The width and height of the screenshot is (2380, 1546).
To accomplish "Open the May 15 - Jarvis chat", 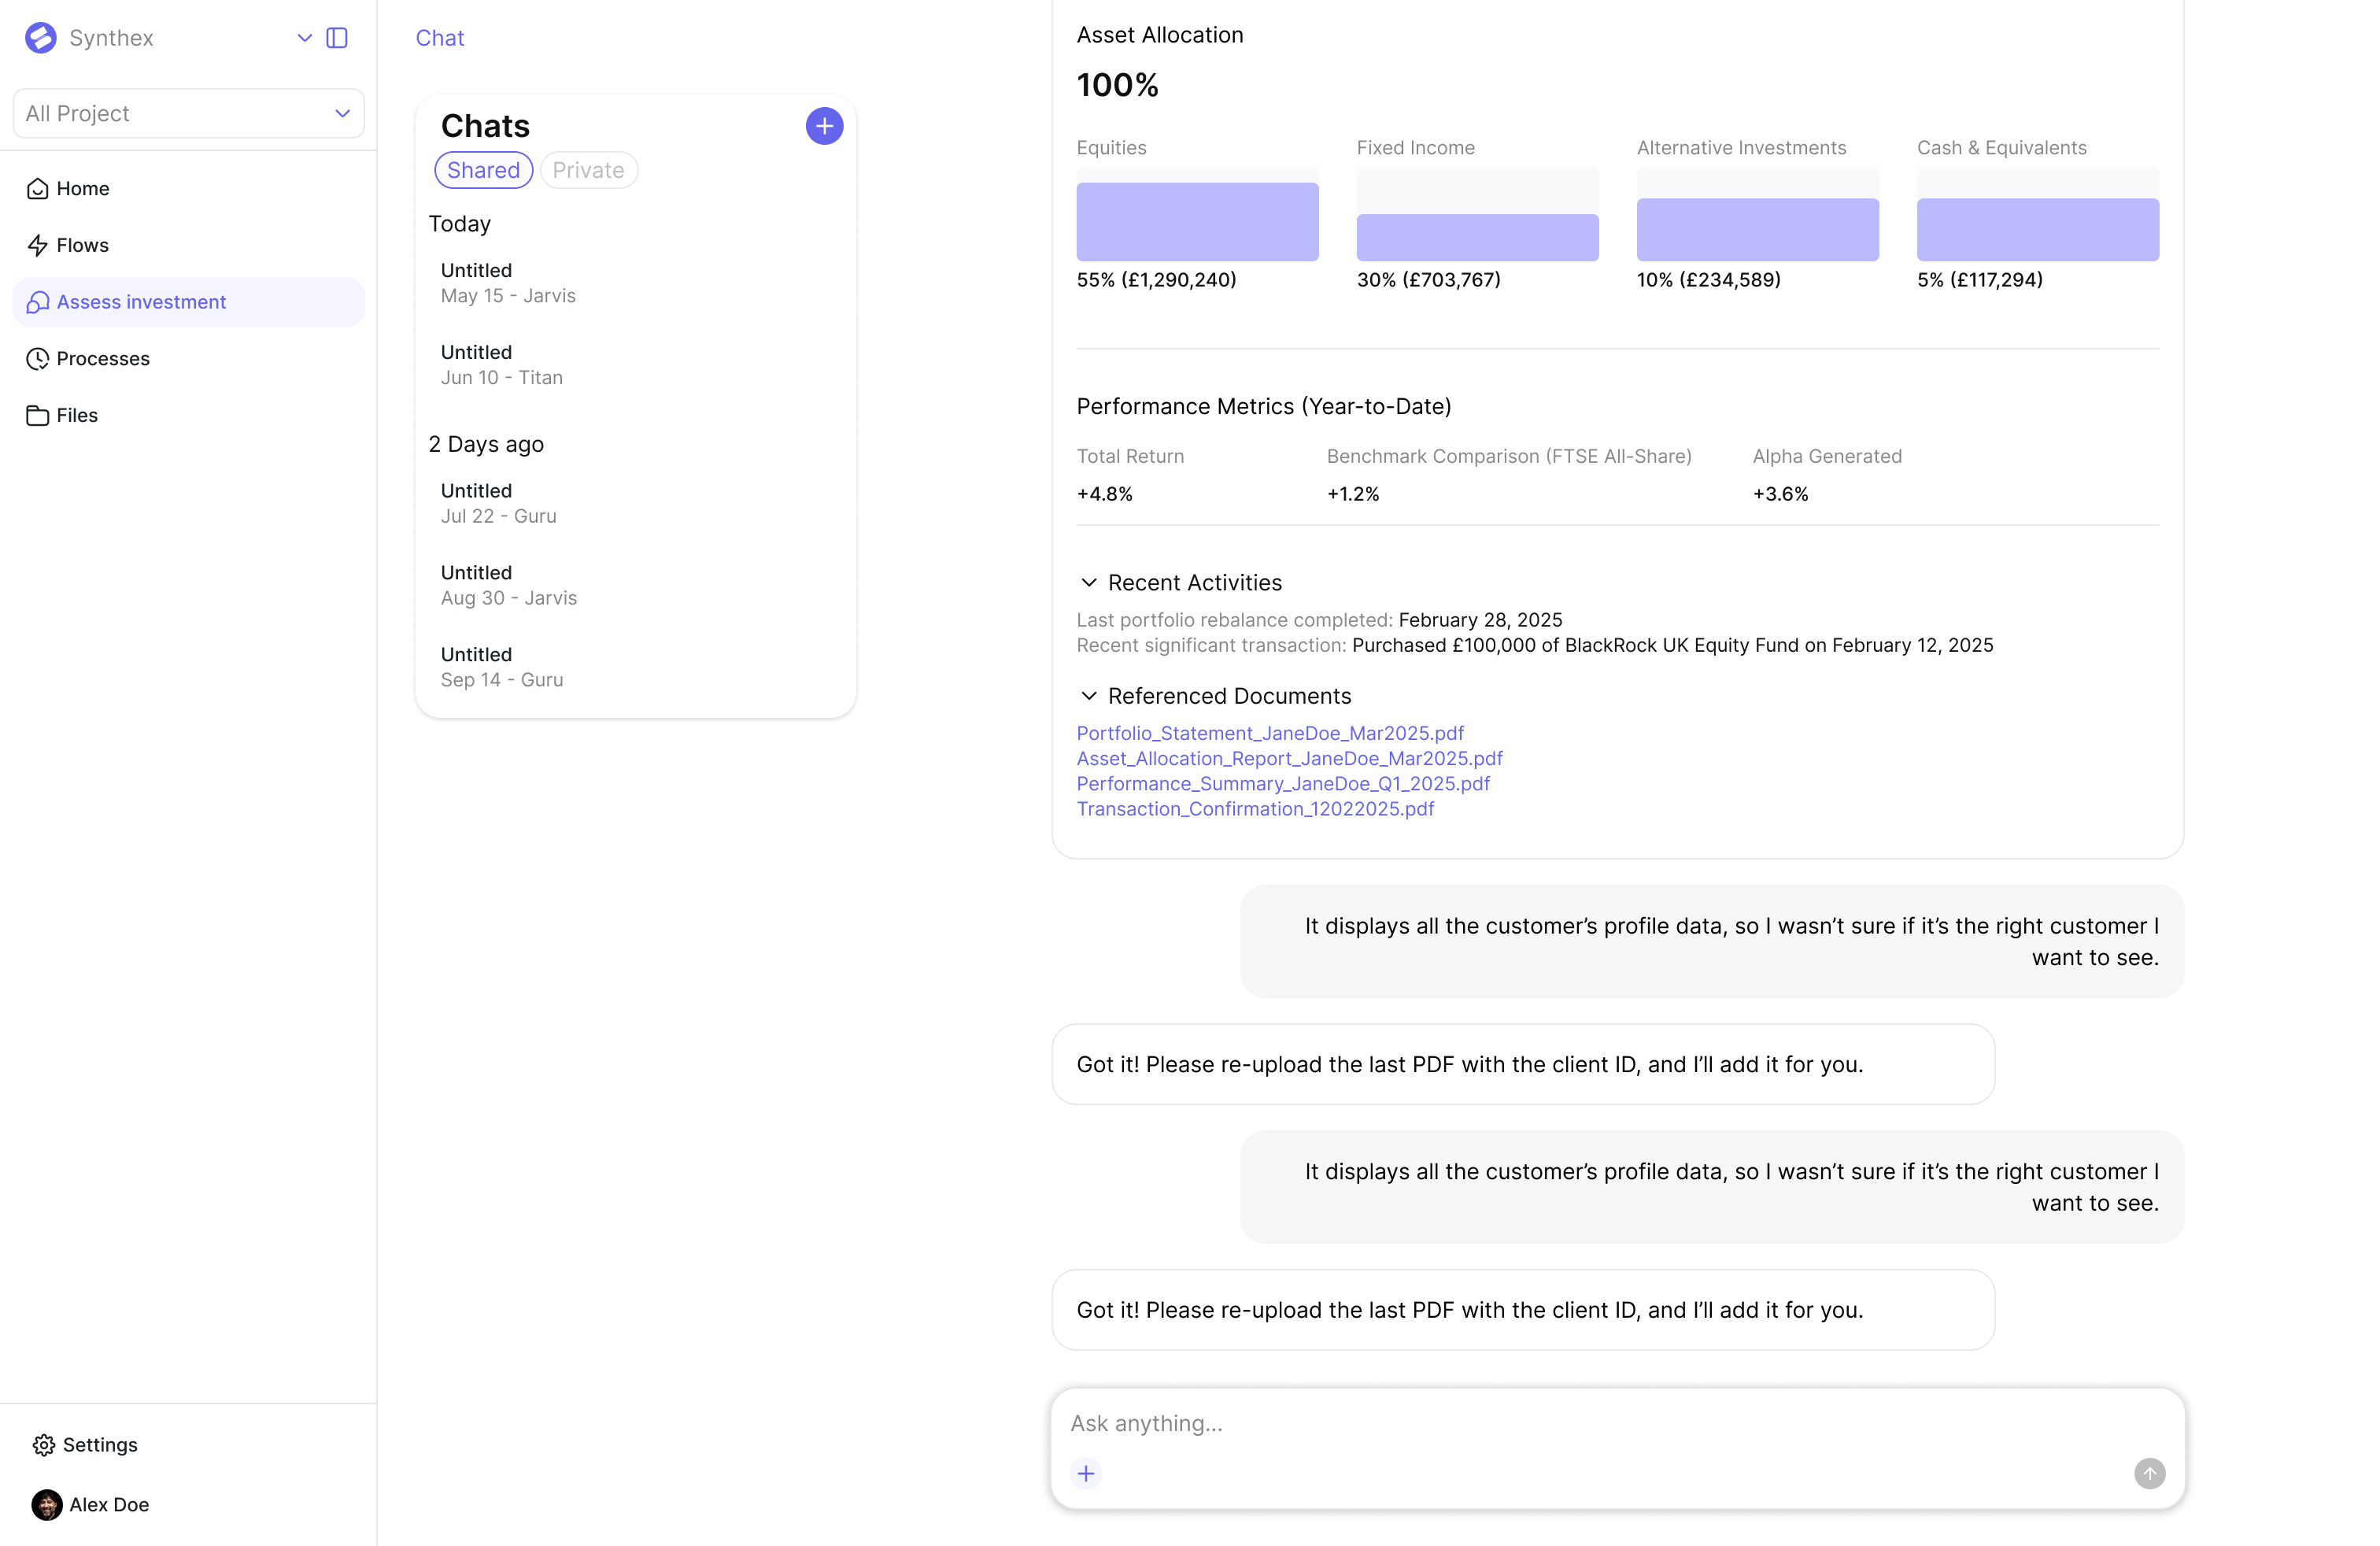I will (x=636, y=283).
